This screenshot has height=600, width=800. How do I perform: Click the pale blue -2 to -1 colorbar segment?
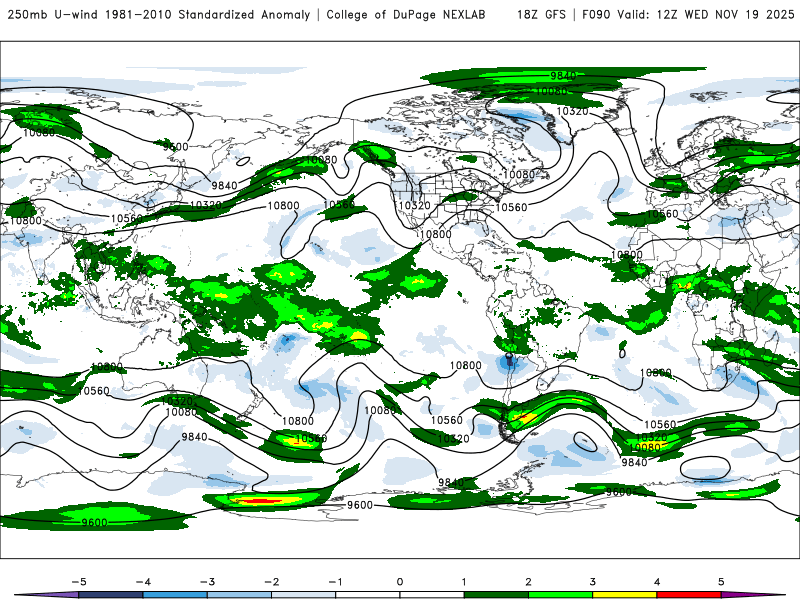[303, 595]
